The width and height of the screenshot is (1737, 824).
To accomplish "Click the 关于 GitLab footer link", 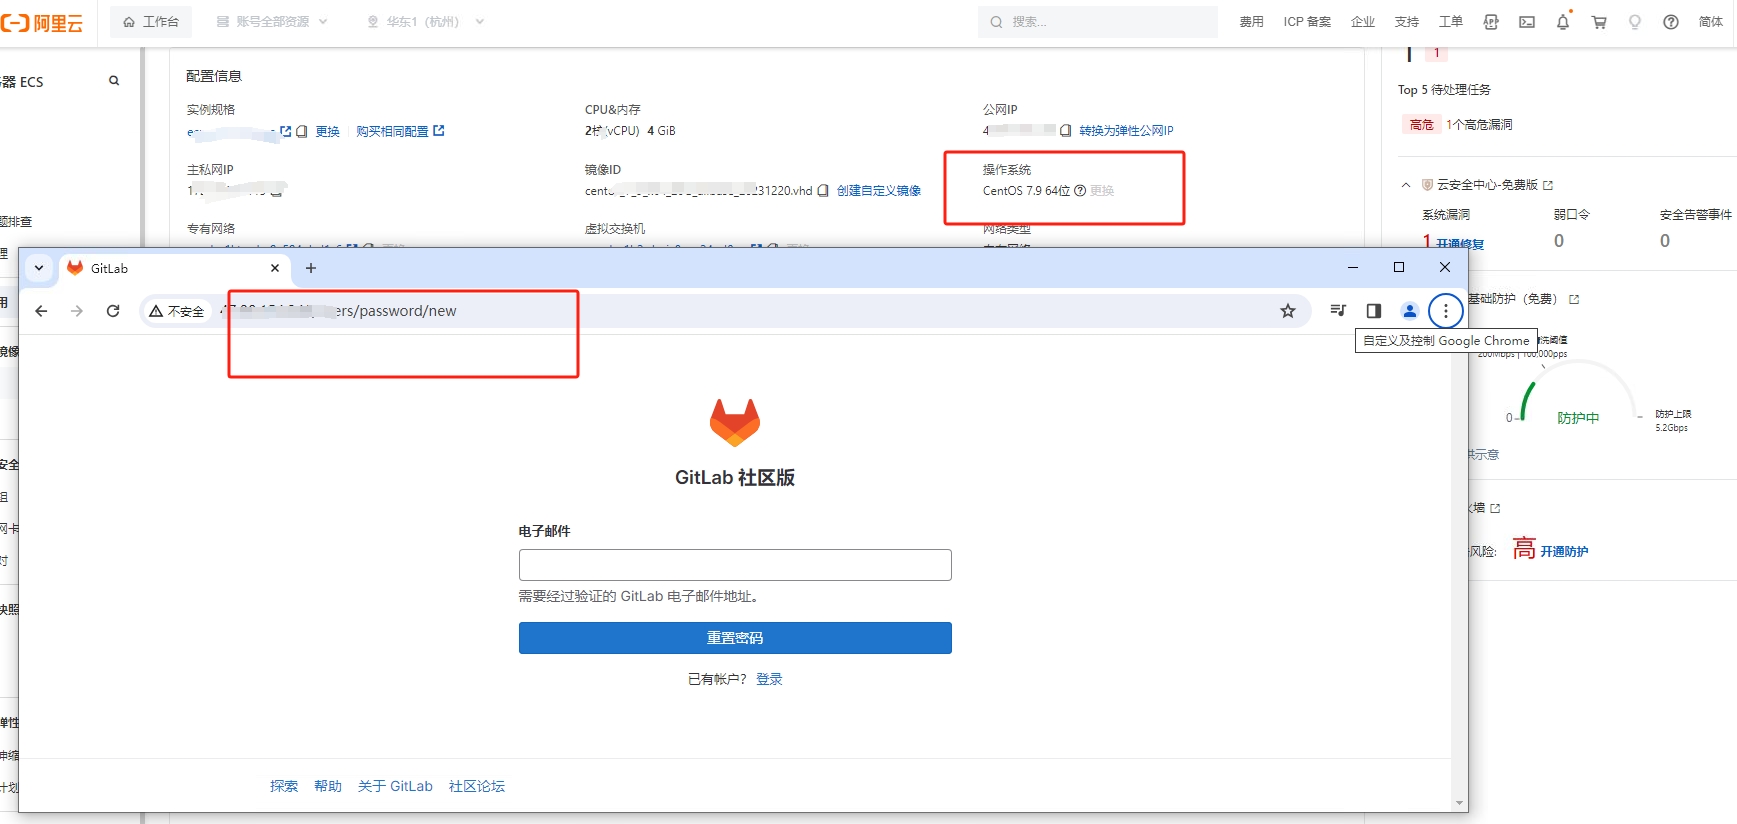I will [x=395, y=786].
